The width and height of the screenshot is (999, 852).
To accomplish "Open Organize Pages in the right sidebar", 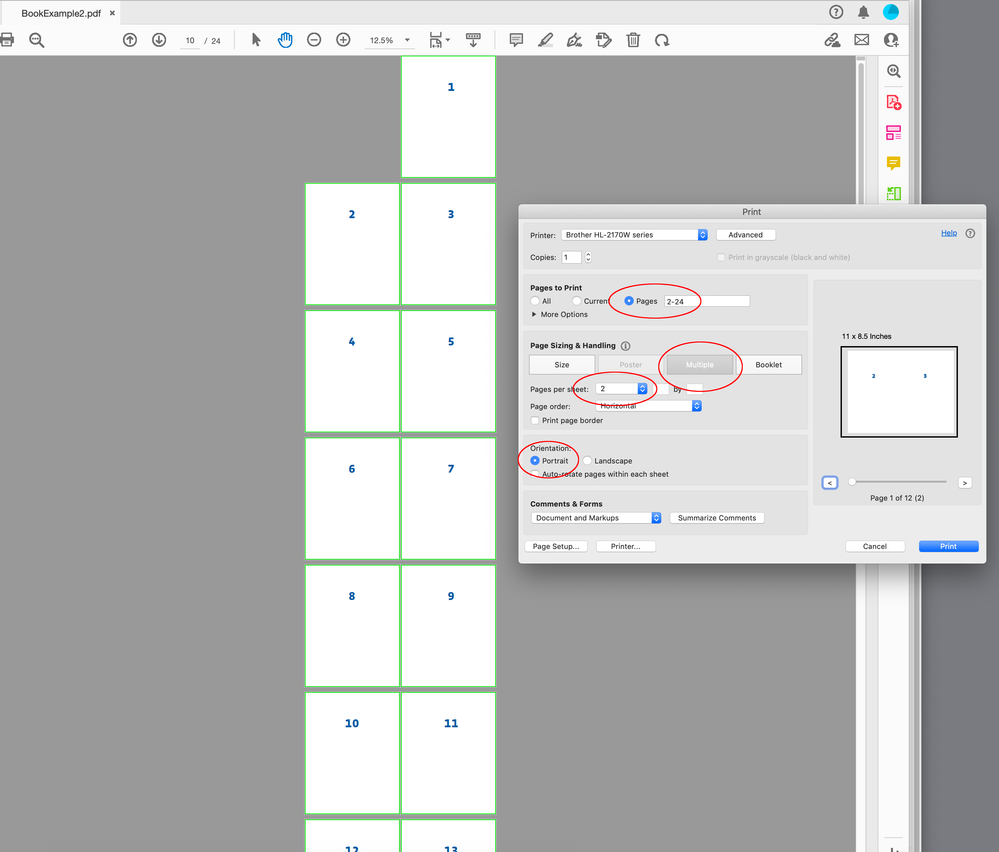I will coord(893,132).
